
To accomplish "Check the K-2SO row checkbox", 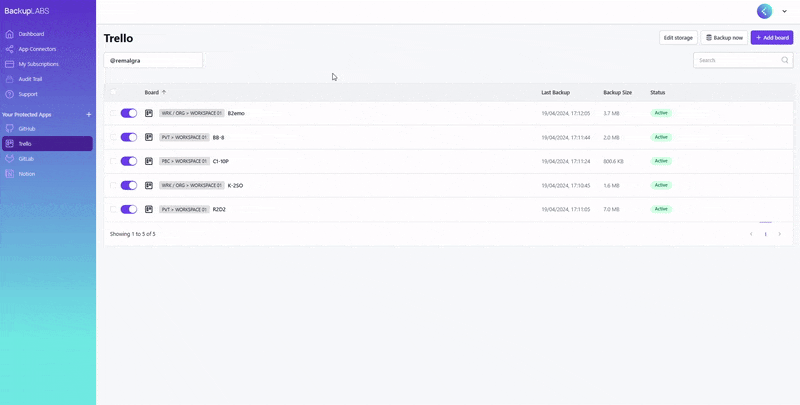I will pos(113,185).
